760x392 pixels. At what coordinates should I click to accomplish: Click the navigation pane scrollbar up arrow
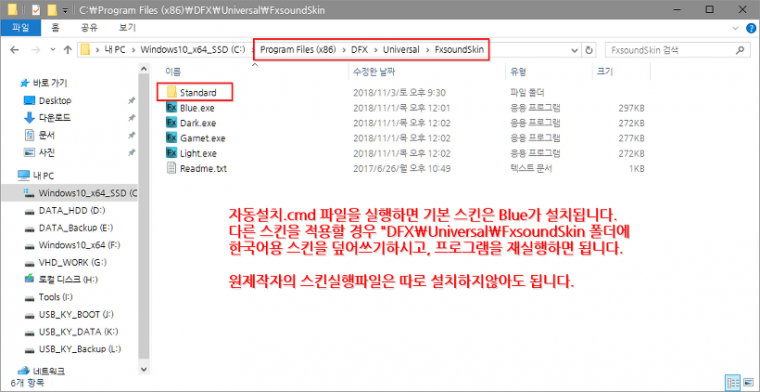[143, 69]
